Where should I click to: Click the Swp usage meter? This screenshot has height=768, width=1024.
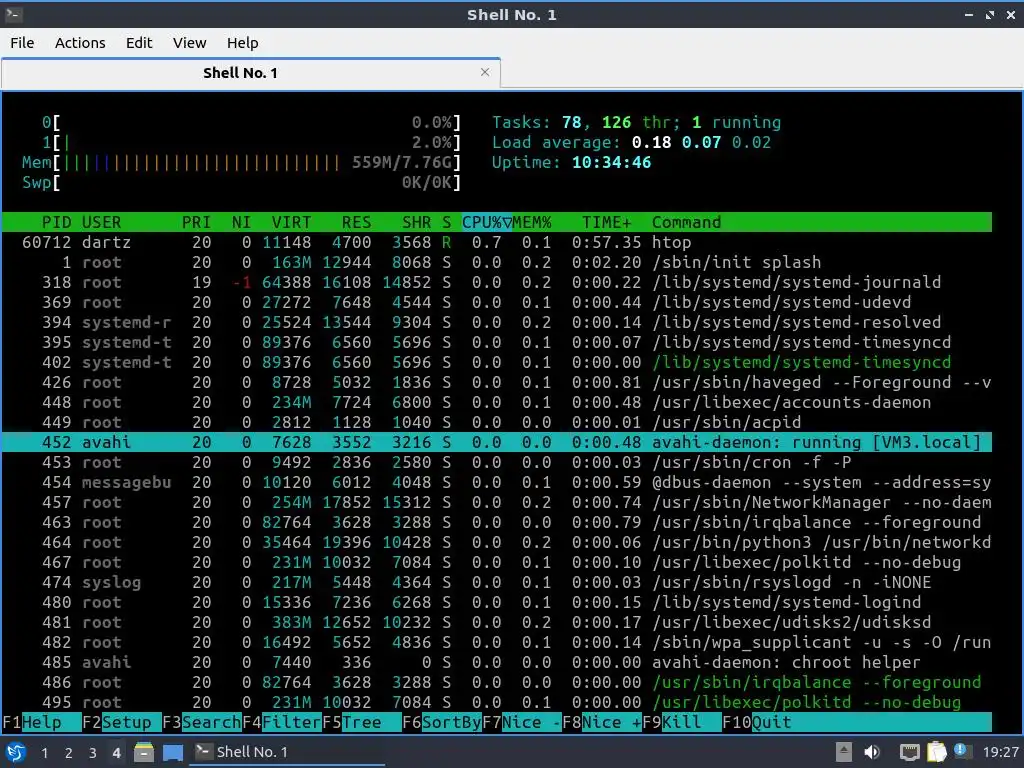tap(241, 182)
